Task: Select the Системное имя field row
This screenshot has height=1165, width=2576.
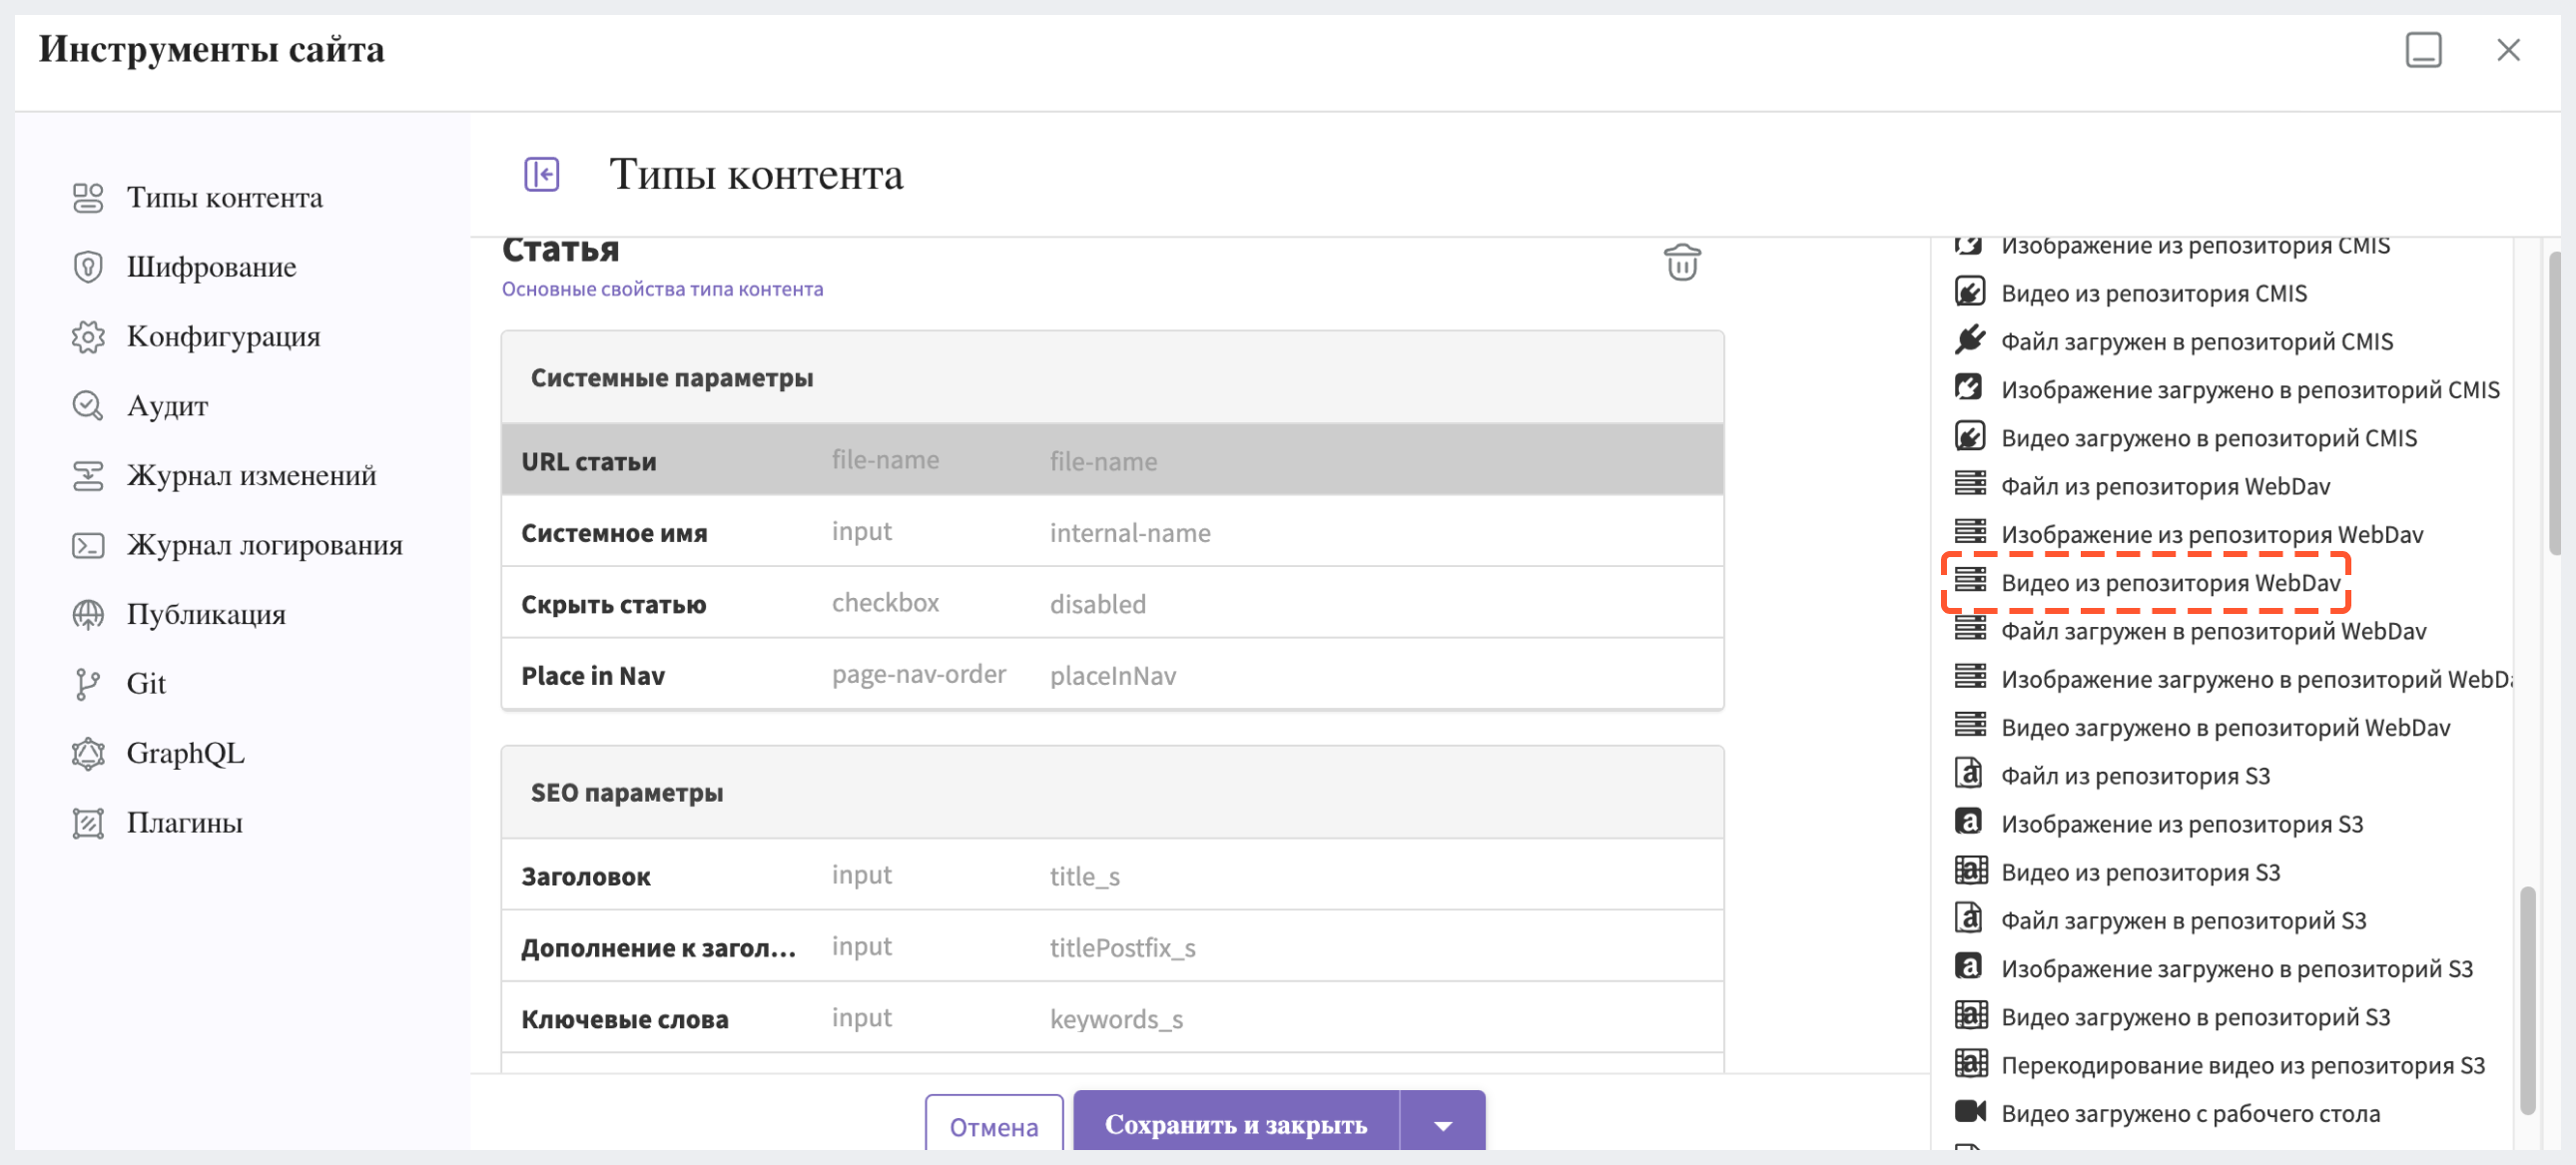Action: tap(1112, 532)
